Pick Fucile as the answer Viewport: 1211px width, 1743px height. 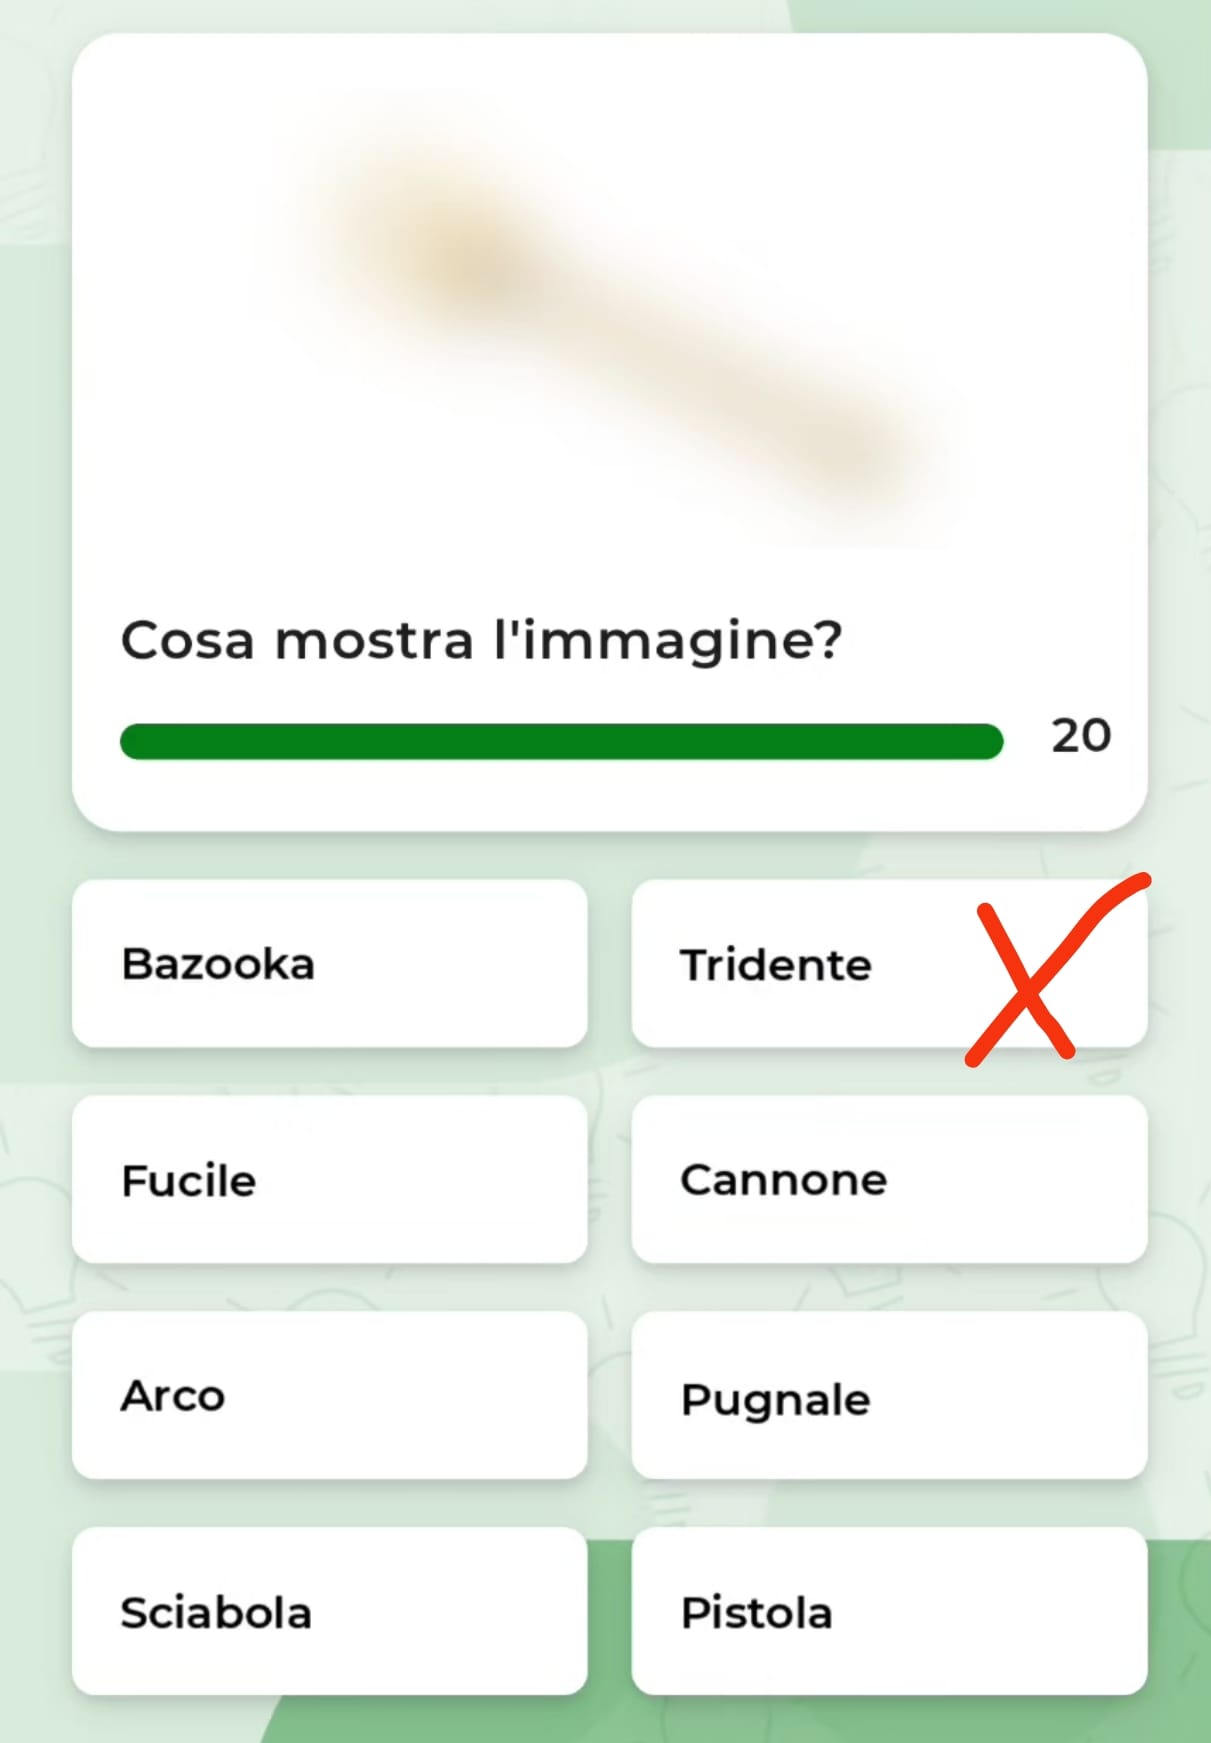click(x=329, y=1180)
